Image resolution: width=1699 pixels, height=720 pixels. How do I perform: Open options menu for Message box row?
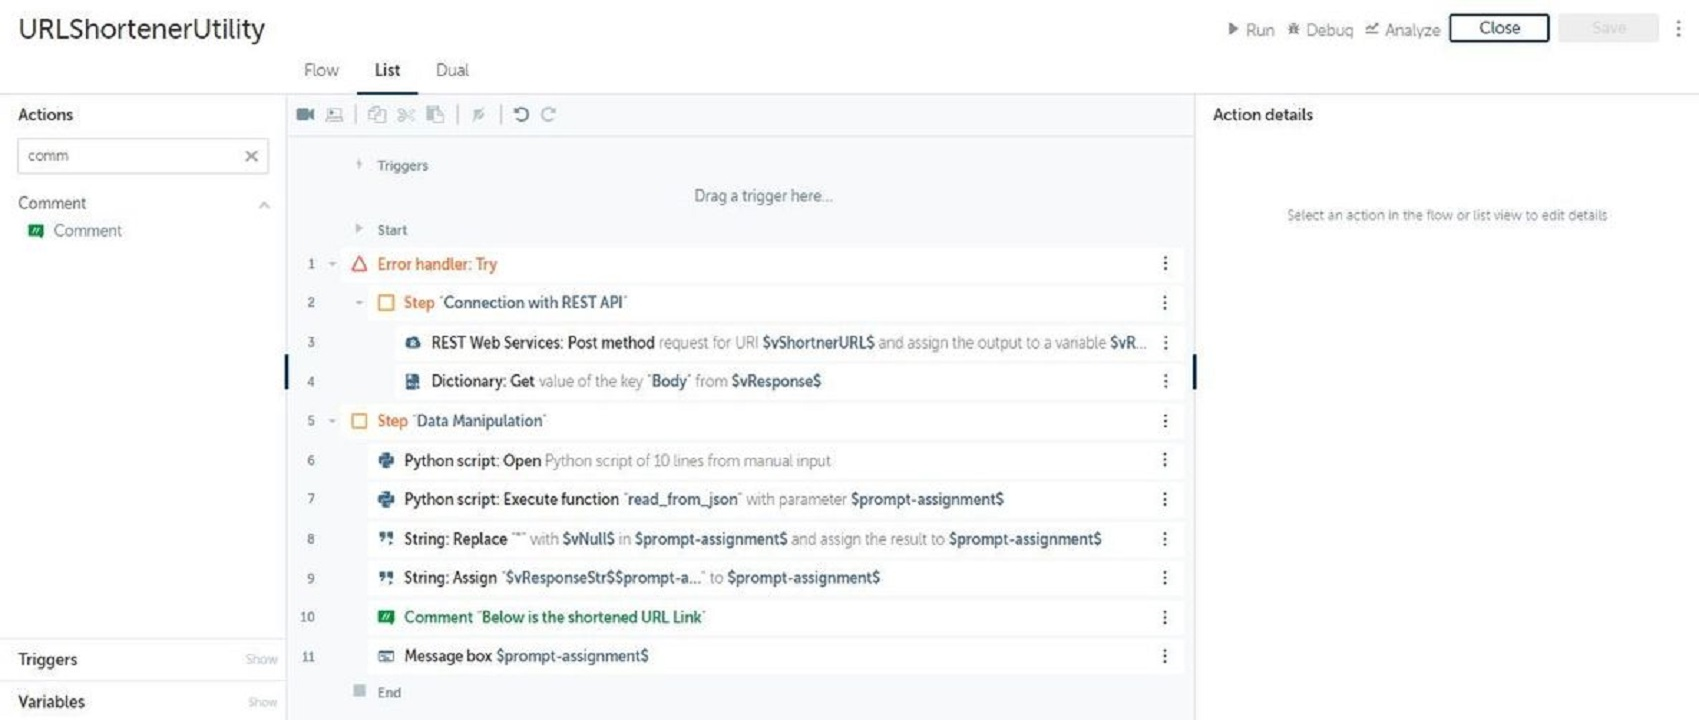pyautogui.click(x=1165, y=656)
